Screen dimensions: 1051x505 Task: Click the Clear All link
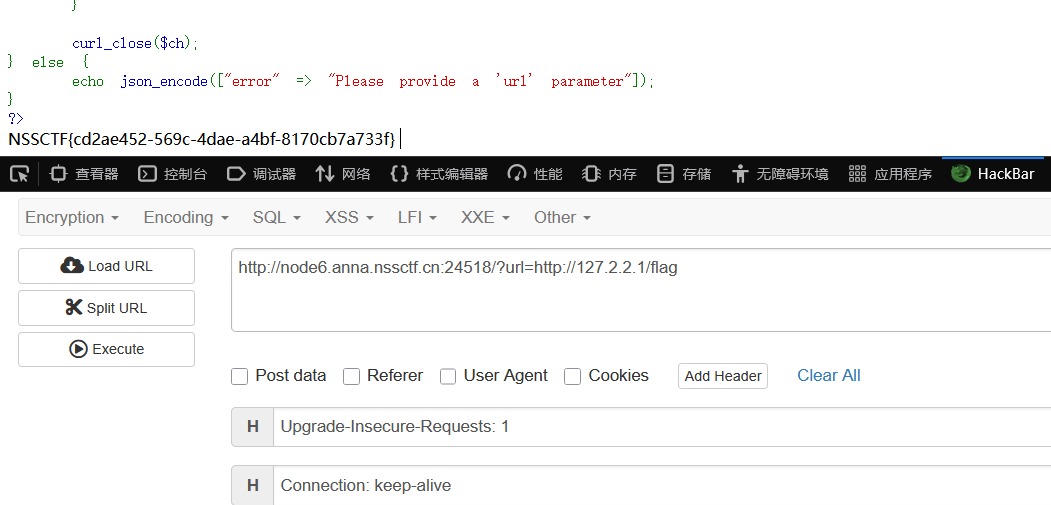[x=828, y=376]
